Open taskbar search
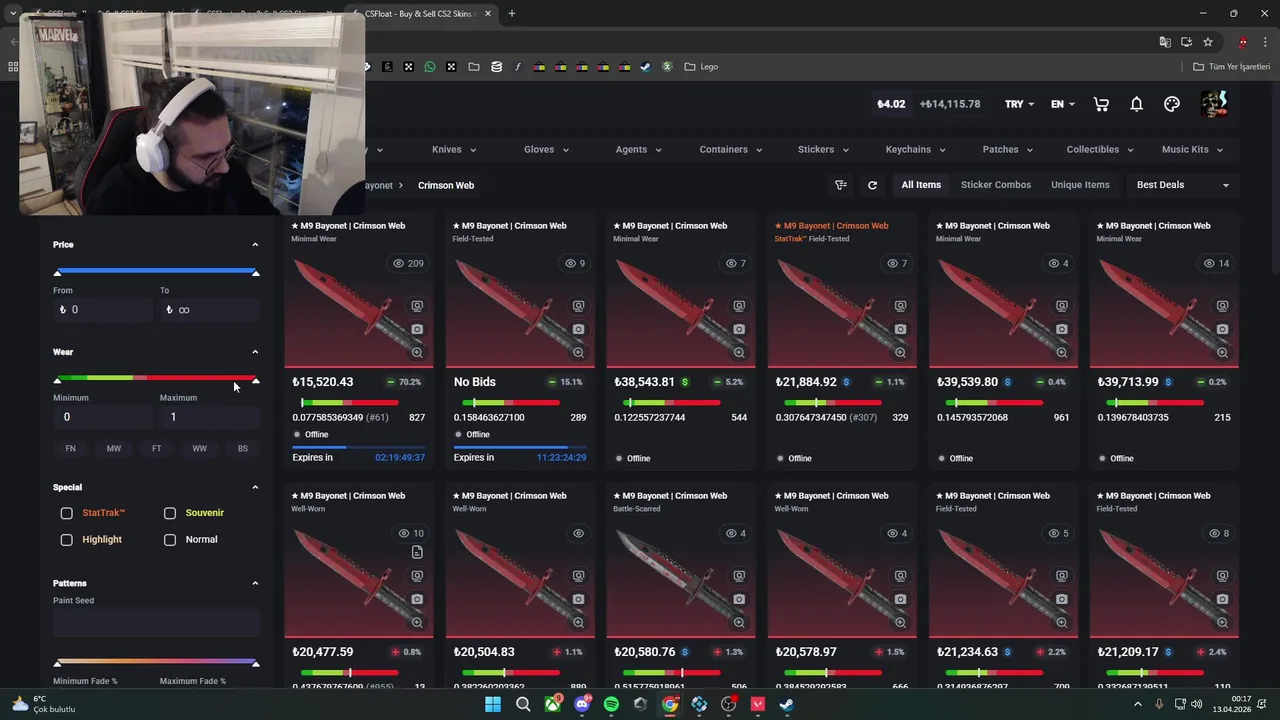Image resolution: width=1280 pixels, height=720 pixels. pos(523,704)
